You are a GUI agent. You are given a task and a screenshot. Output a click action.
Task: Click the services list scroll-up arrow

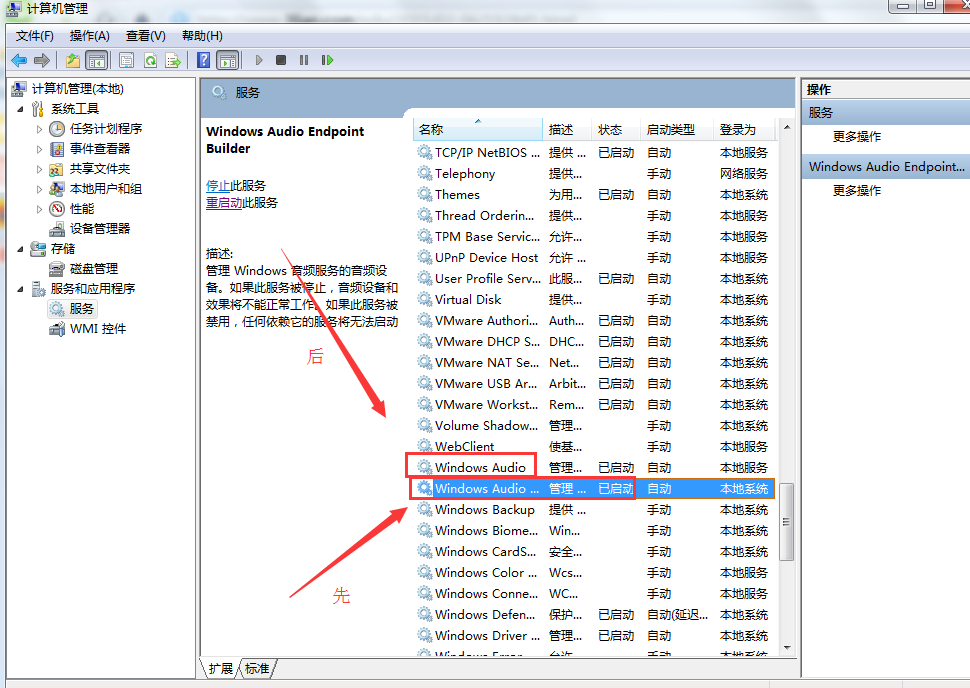pyautogui.click(x=787, y=127)
